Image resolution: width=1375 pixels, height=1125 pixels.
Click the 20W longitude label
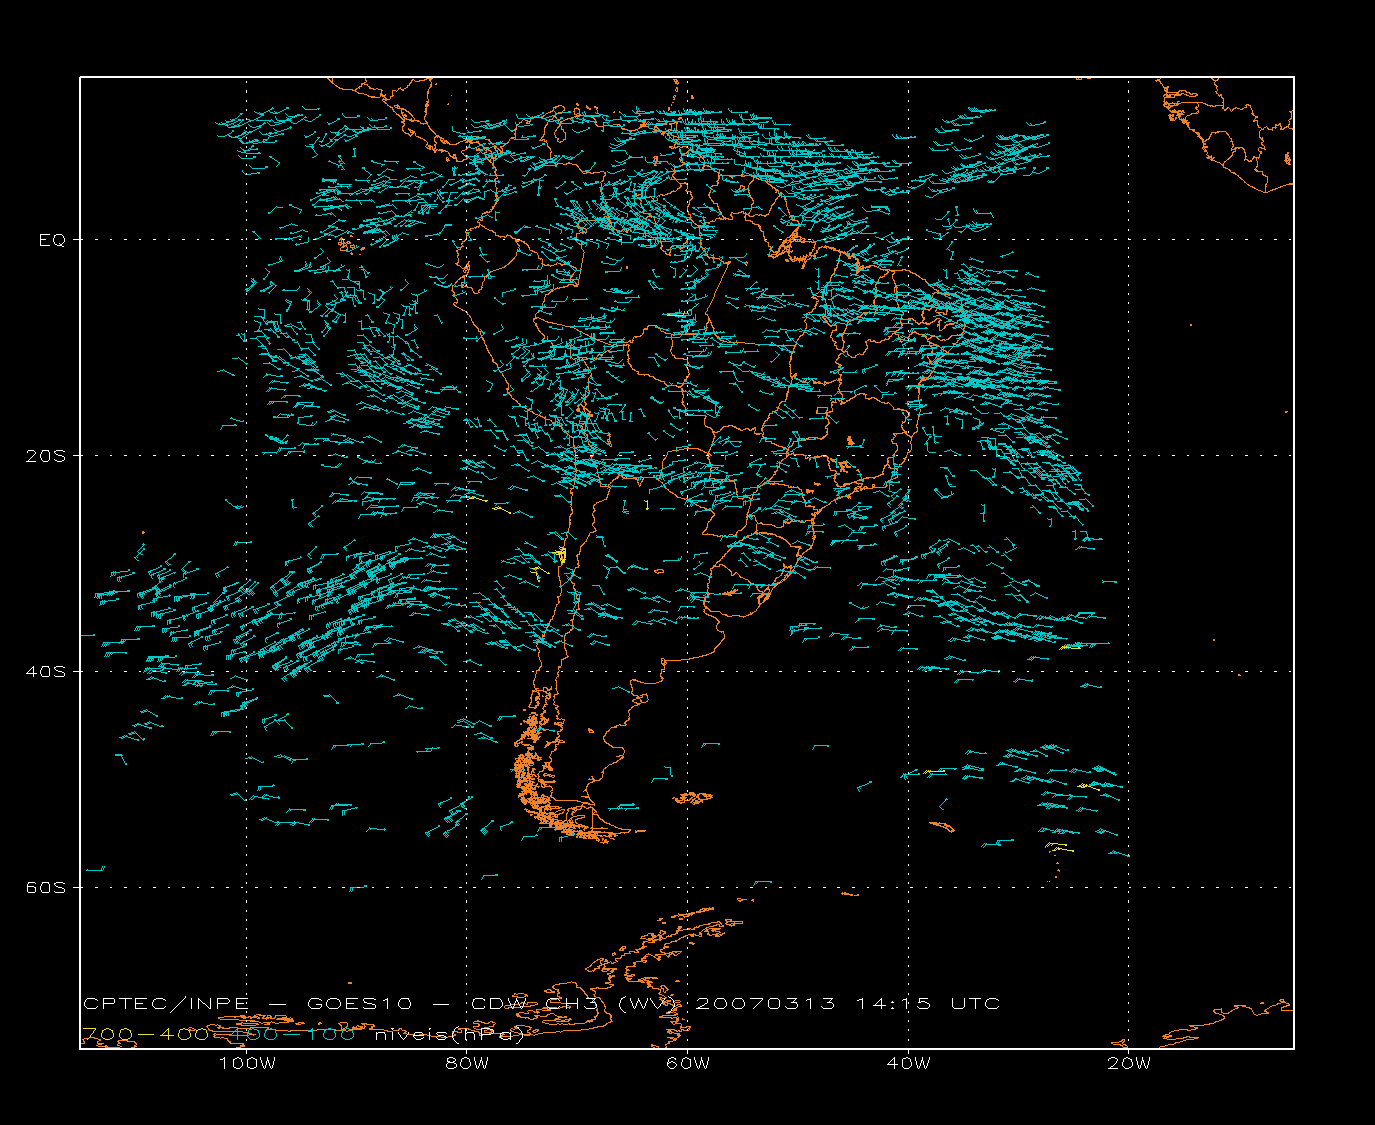(x=1129, y=1063)
